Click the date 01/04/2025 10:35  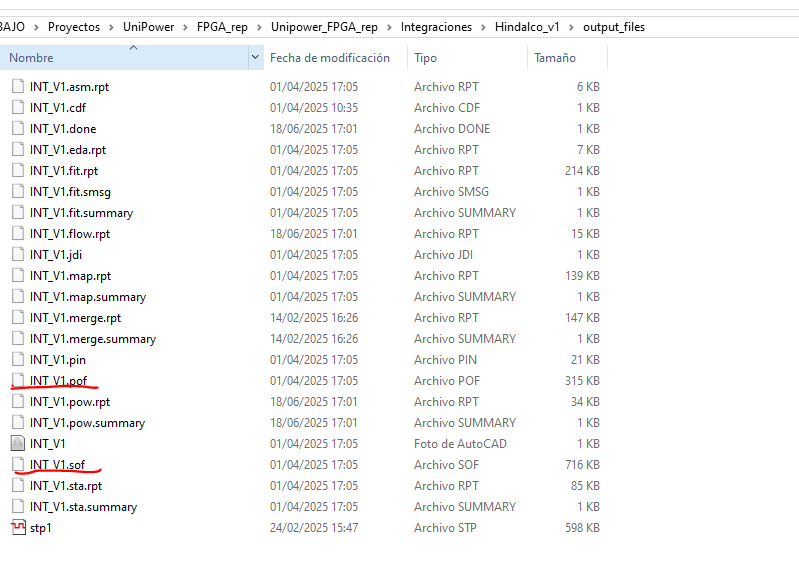coord(314,108)
